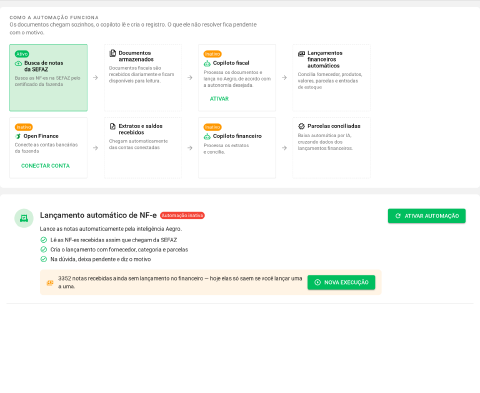Viewport: 480px width, 393px height.
Task: Click the check badge icon beside Parcelas conciliadas
Action: coord(301,126)
